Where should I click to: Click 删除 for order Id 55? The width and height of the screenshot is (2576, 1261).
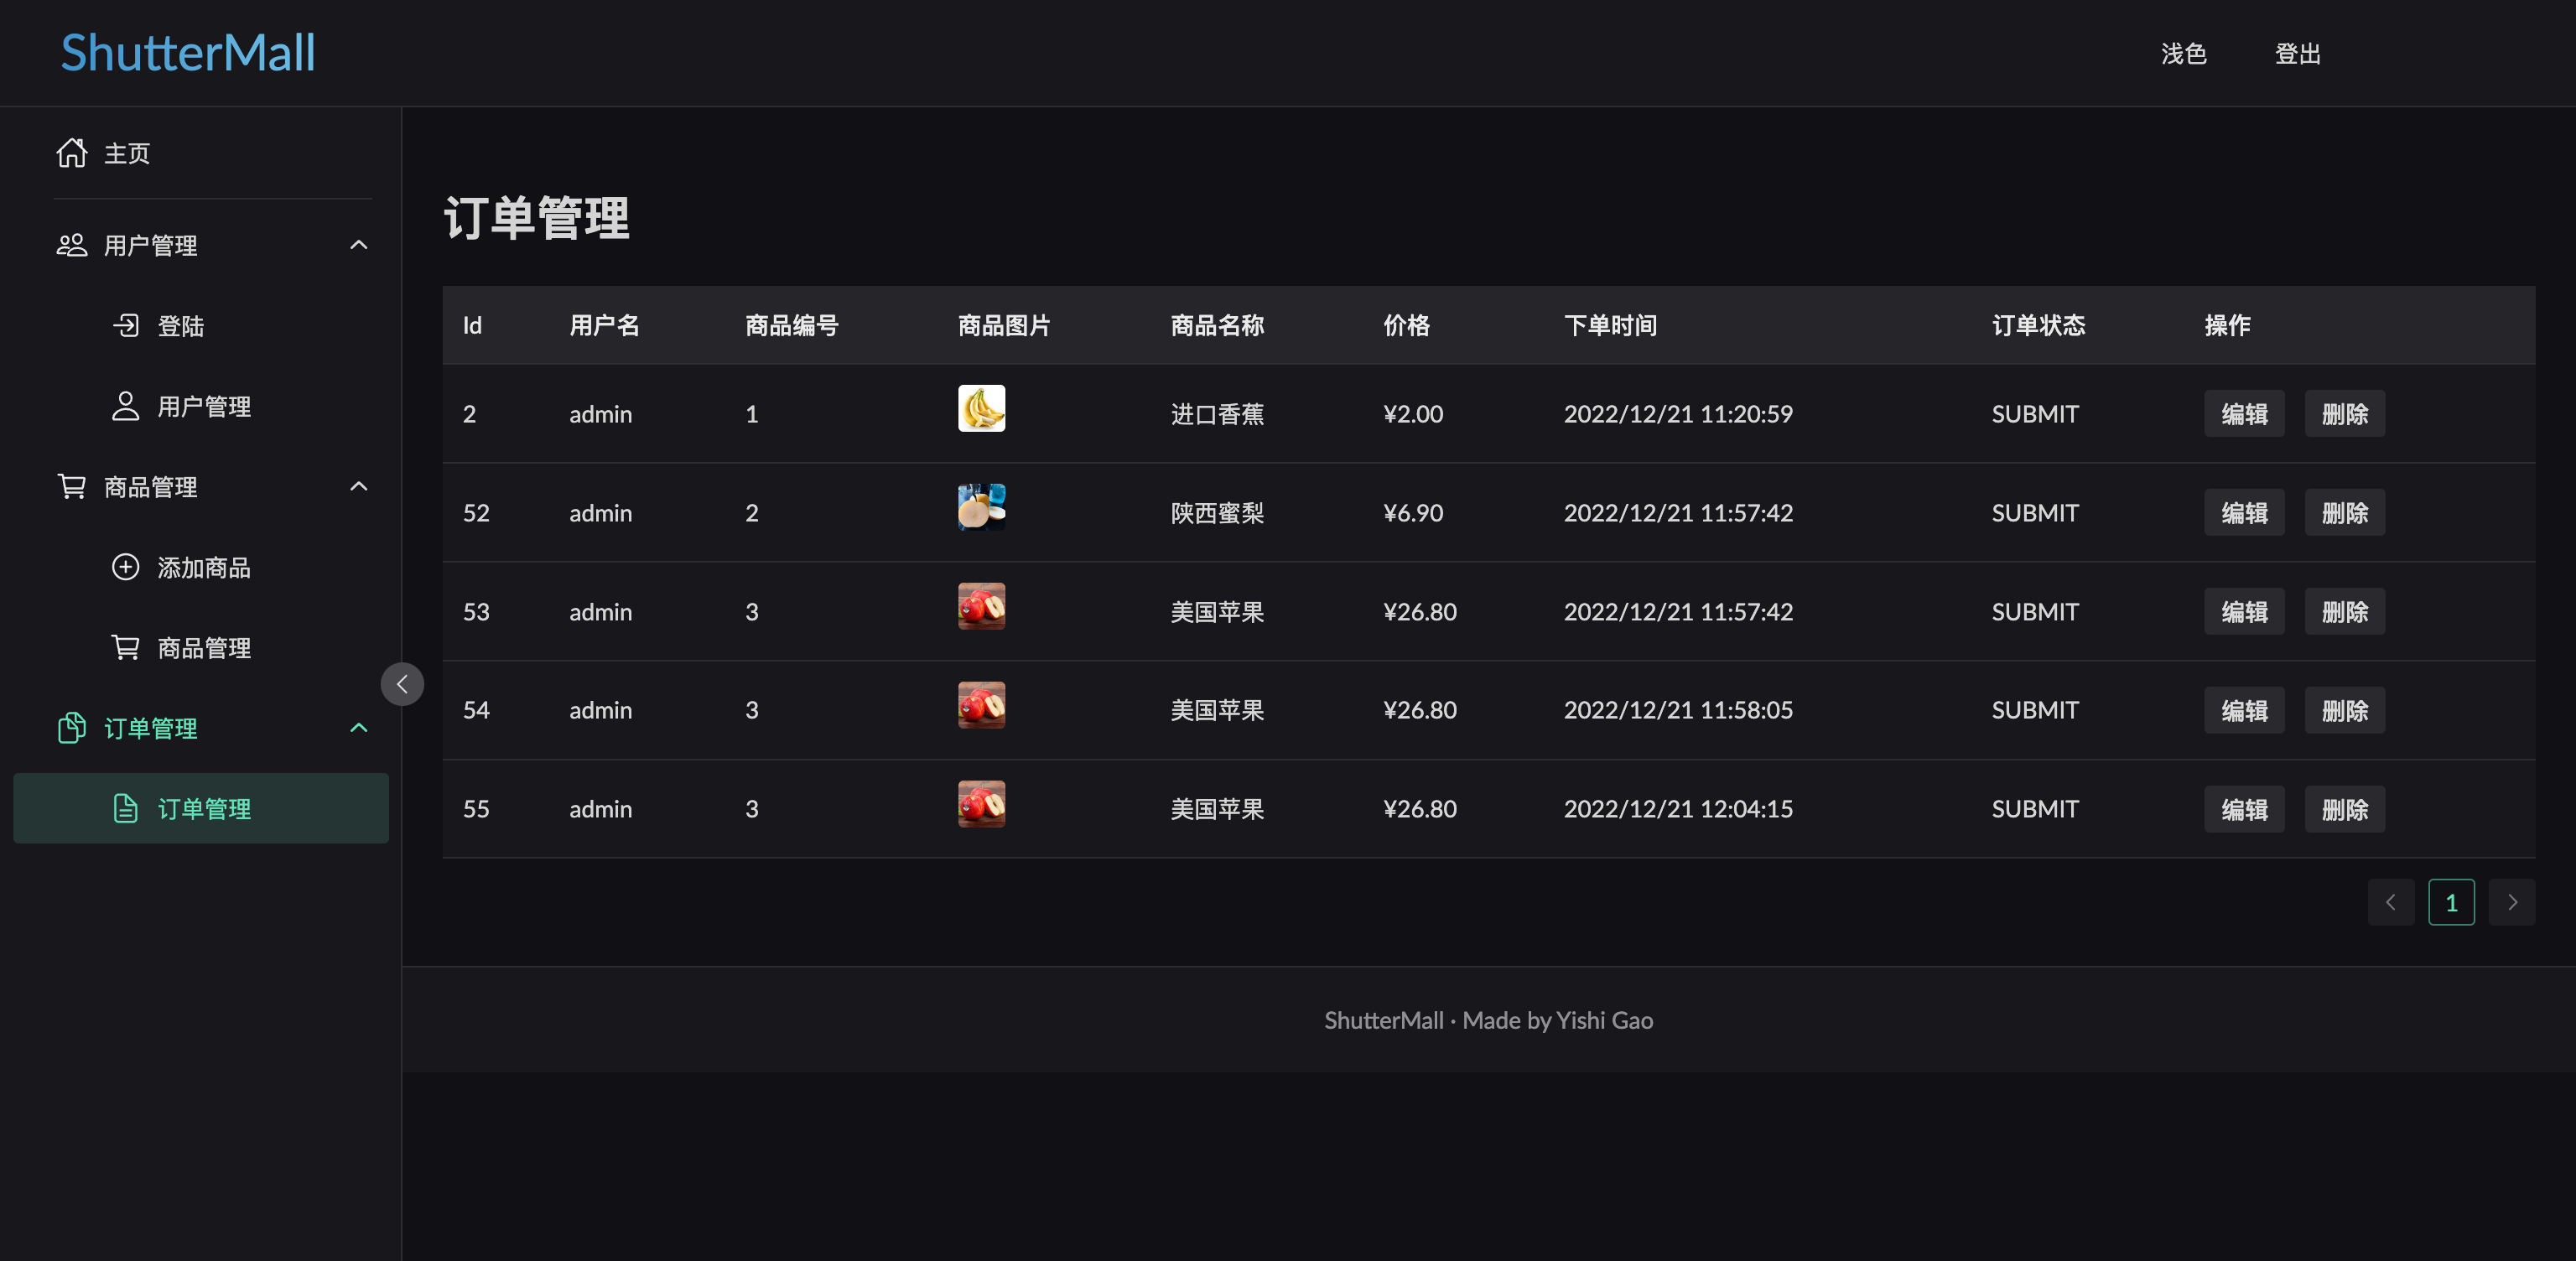[x=2344, y=809]
